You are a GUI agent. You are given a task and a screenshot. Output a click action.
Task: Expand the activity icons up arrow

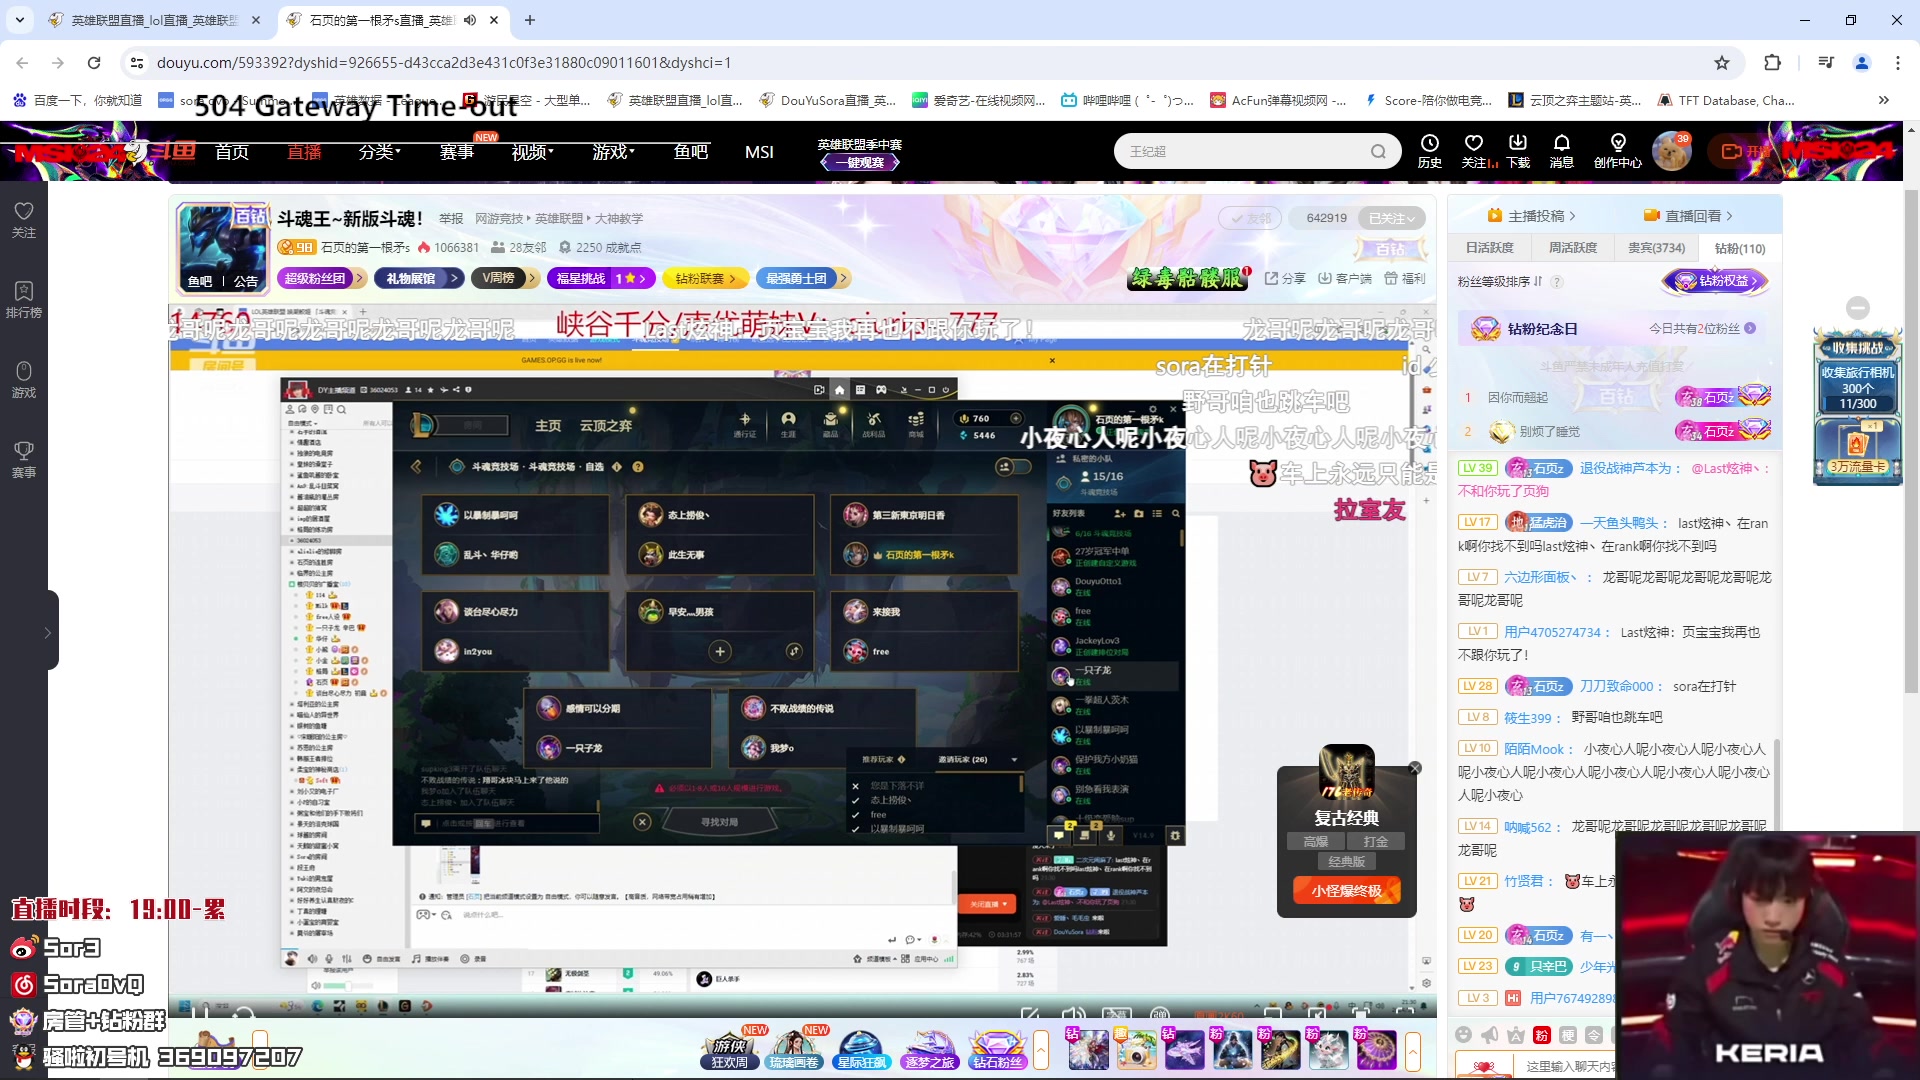(1041, 1050)
